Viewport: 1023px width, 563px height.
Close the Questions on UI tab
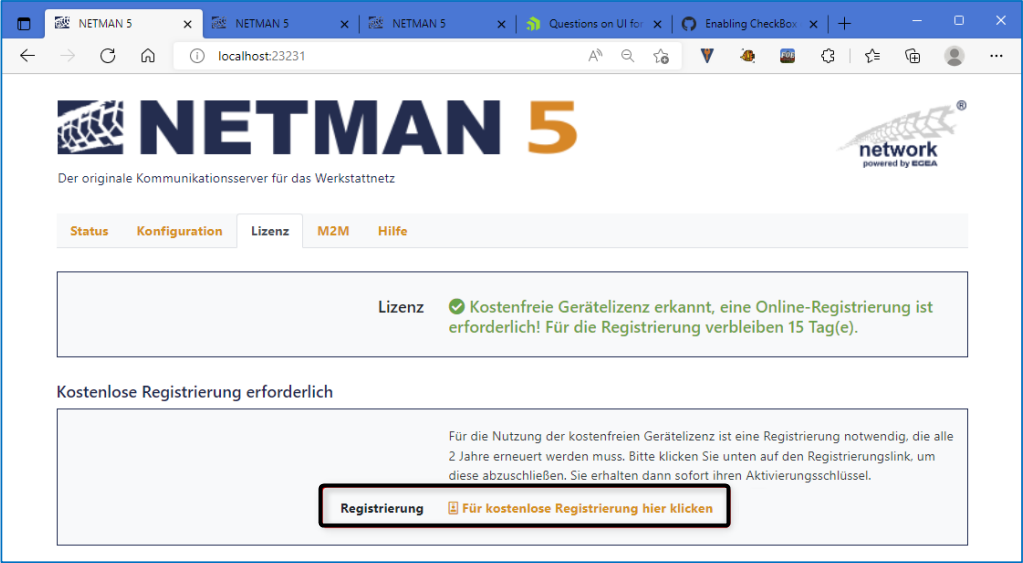(x=658, y=24)
